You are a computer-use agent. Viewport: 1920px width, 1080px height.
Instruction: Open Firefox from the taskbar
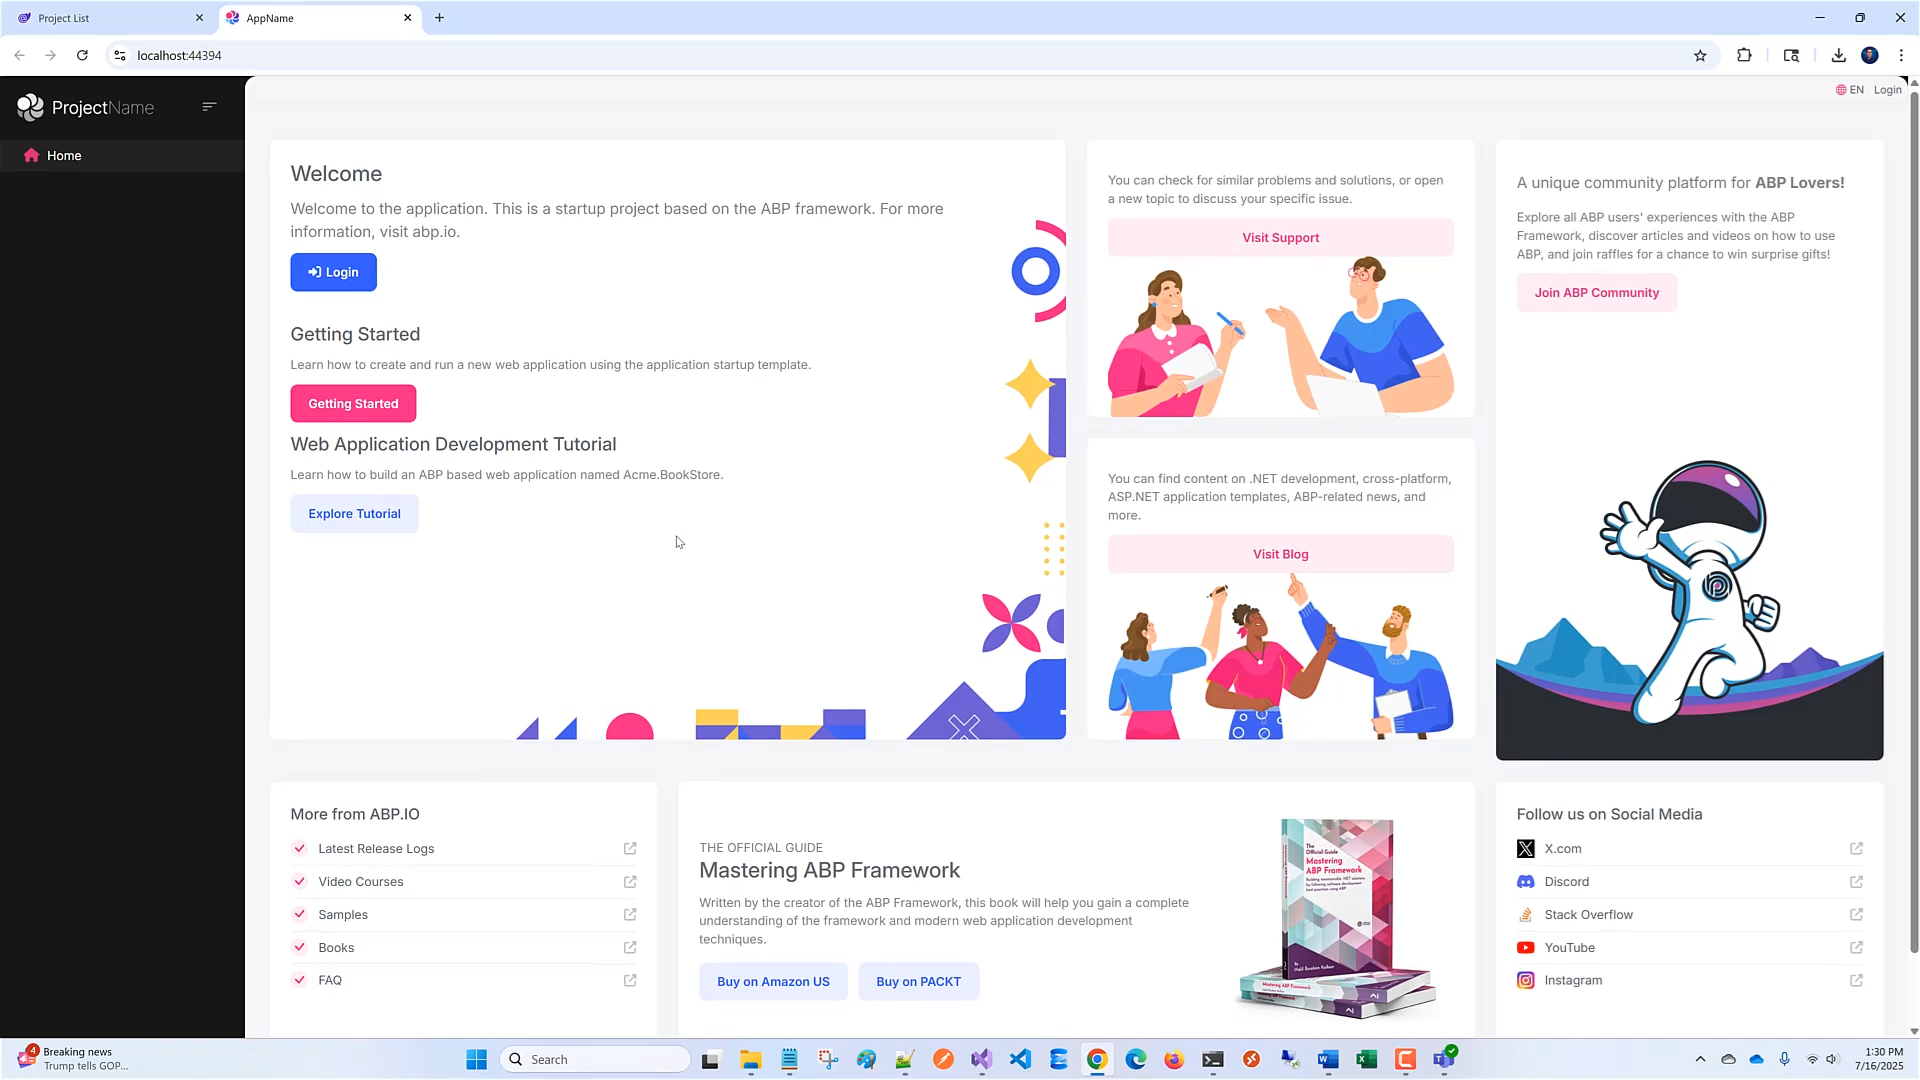pos(1174,1059)
